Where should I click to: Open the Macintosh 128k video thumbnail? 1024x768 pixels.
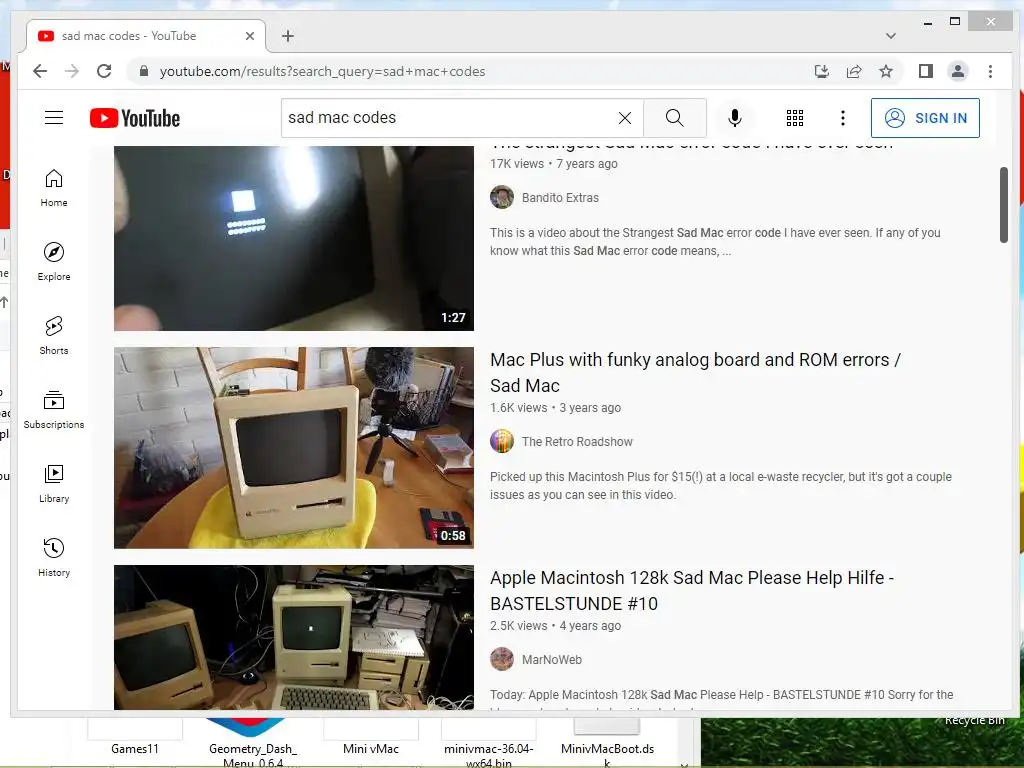click(x=294, y=637)
